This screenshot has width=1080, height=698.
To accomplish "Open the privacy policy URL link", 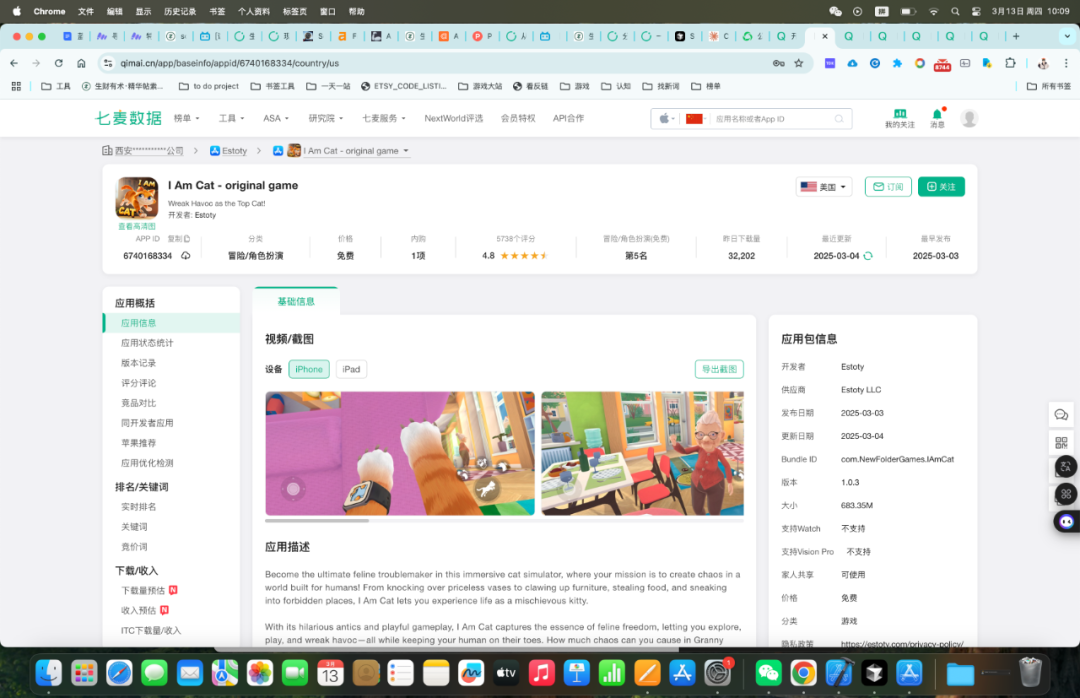I will pyautogui.click(x=902, y=644).
